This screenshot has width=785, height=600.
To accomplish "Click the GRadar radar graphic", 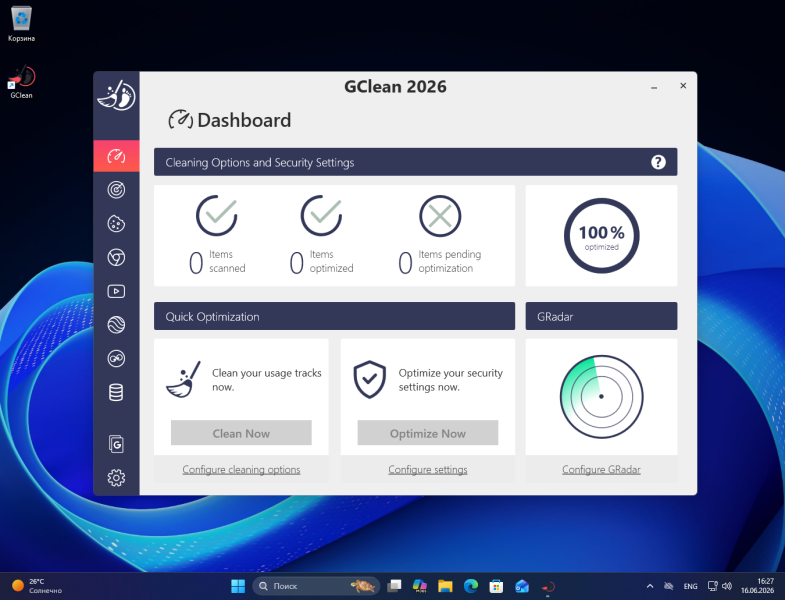I will pos(601,396).
